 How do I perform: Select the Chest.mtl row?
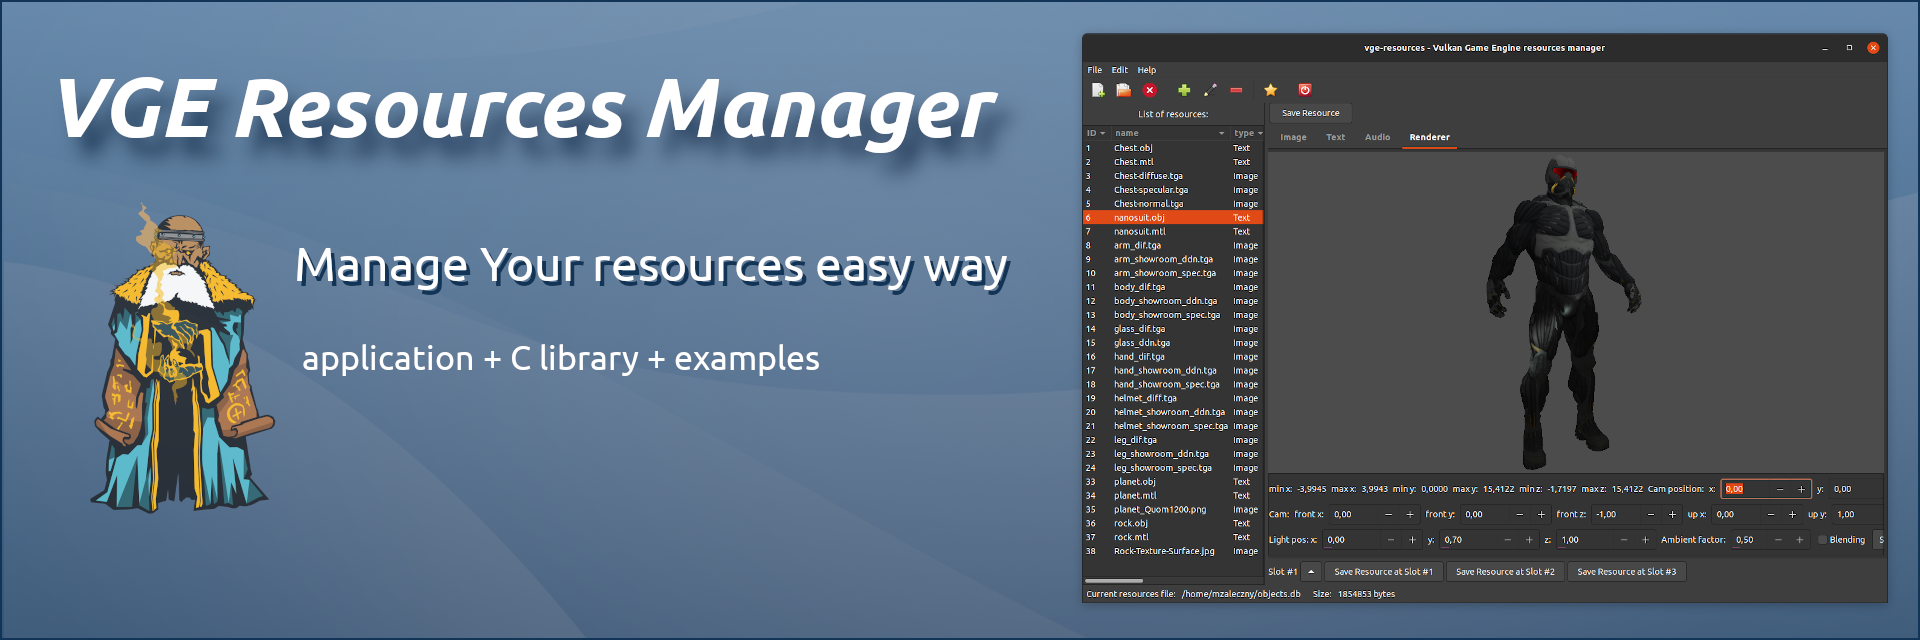tap(1173, 162)
